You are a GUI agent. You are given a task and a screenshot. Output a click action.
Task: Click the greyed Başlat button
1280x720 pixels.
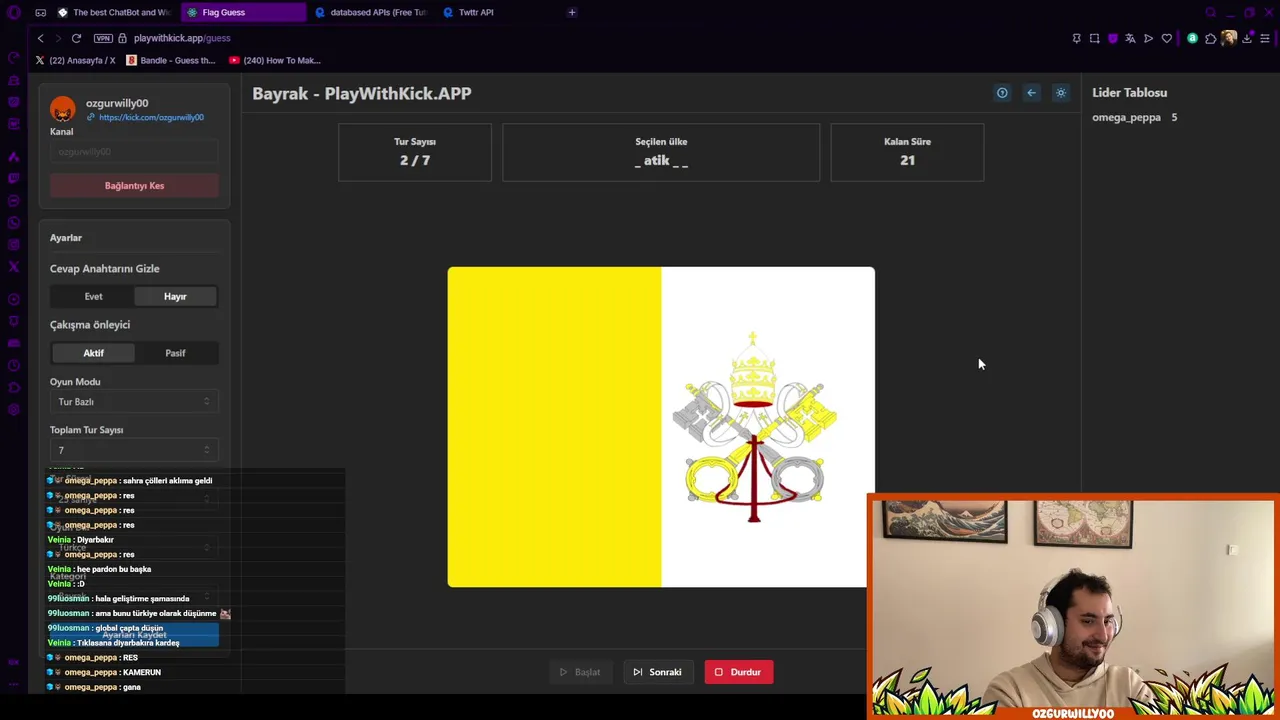[580, 672]
